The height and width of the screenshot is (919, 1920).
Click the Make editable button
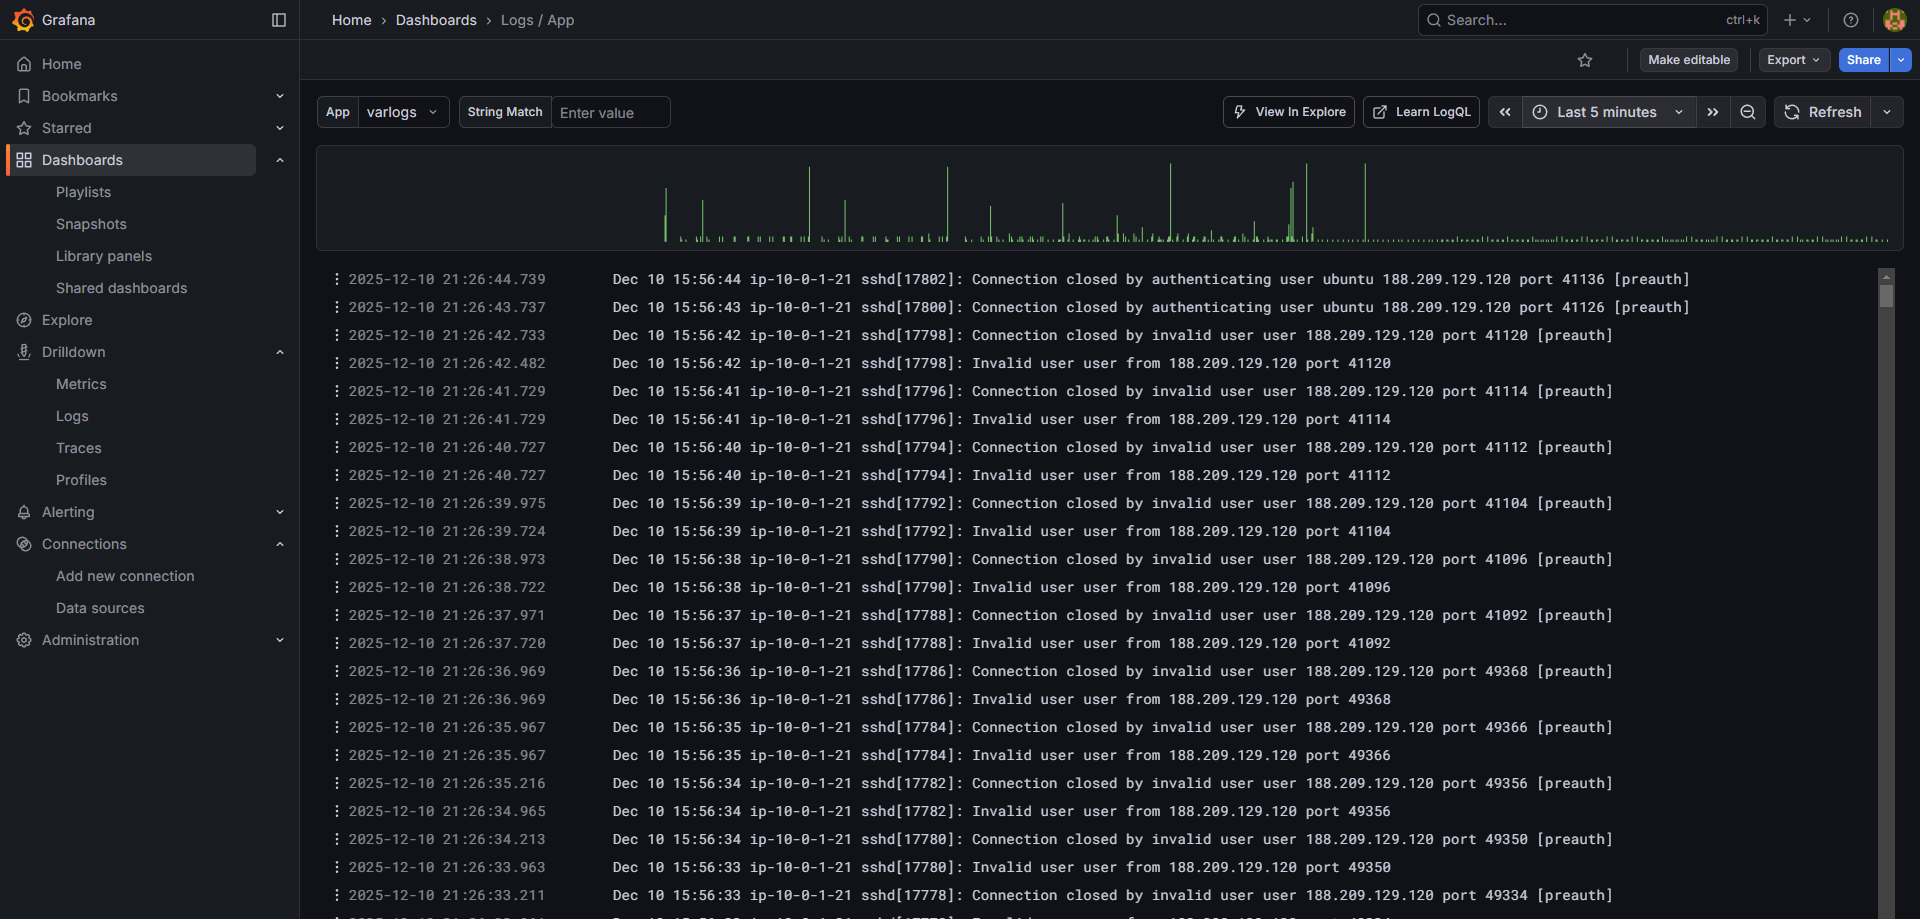[1688, 60]
